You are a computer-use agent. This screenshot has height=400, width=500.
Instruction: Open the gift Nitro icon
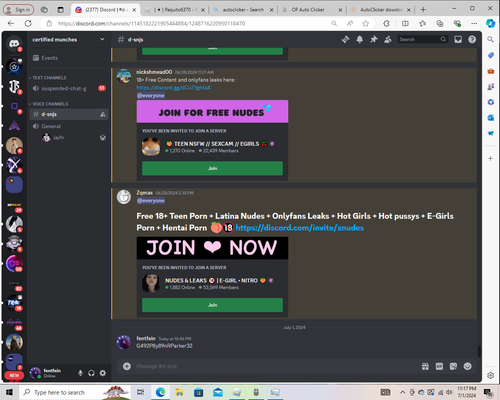pyautogui.click(x=425, y=366)
